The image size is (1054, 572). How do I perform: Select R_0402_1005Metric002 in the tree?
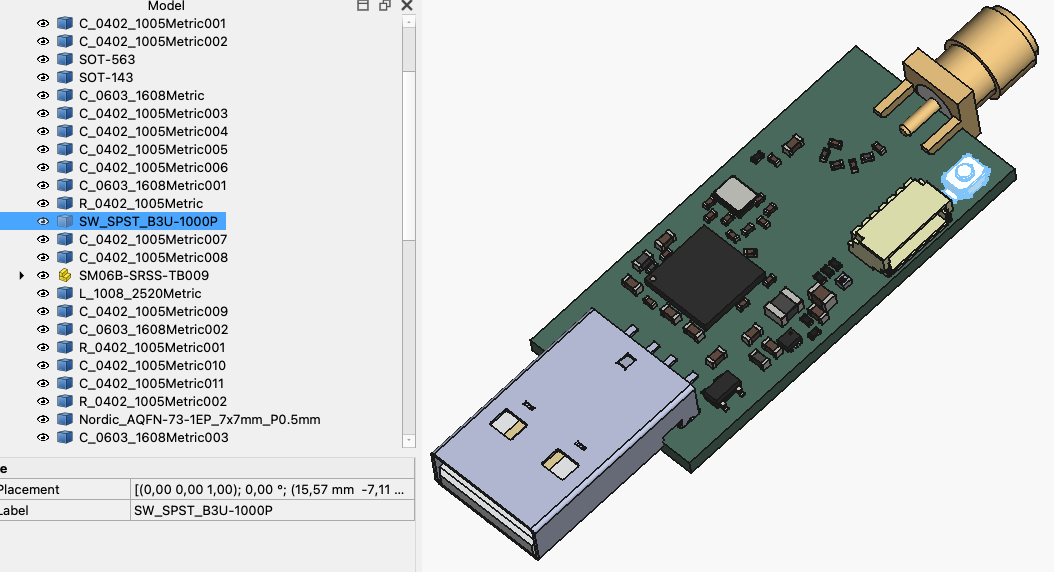pos(153,401)
